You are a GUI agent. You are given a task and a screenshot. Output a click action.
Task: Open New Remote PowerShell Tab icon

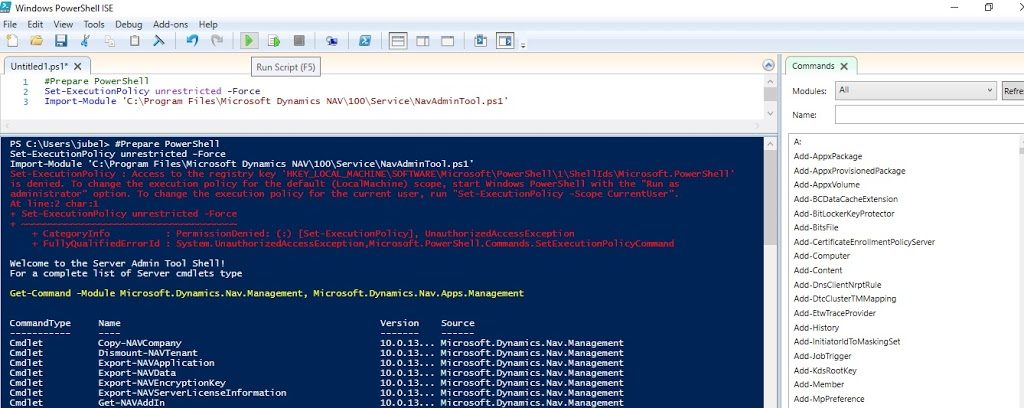(x=332, y=41)
